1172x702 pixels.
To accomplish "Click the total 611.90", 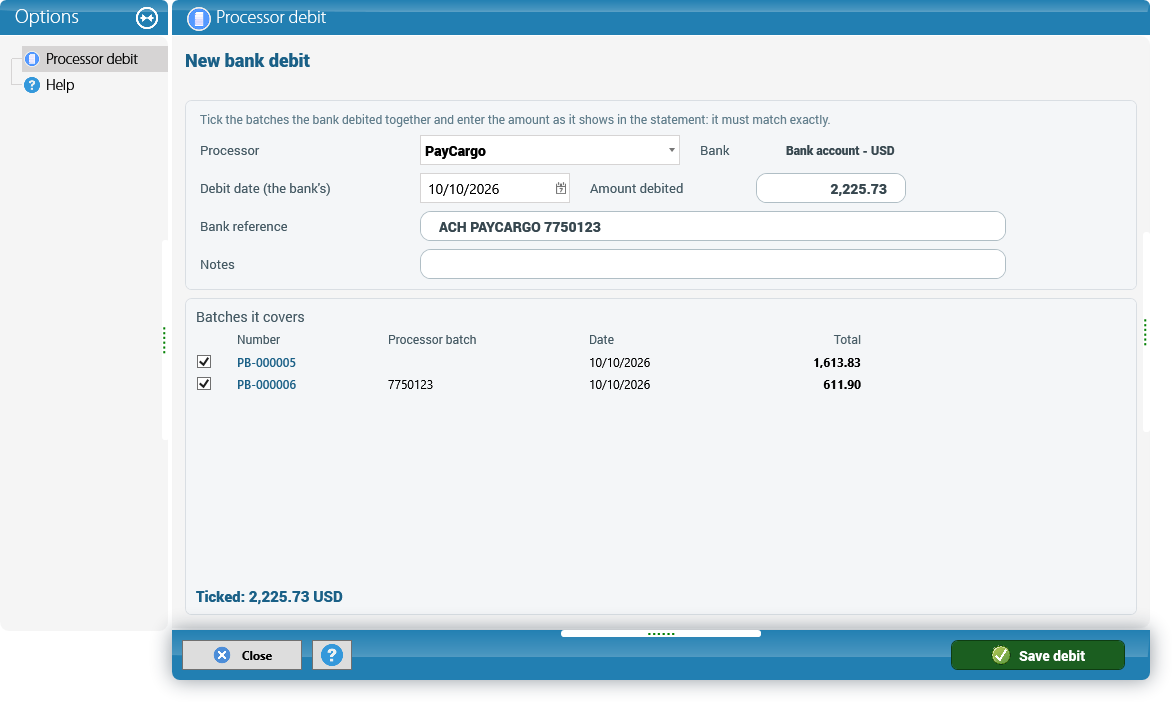I will (842, 385).
